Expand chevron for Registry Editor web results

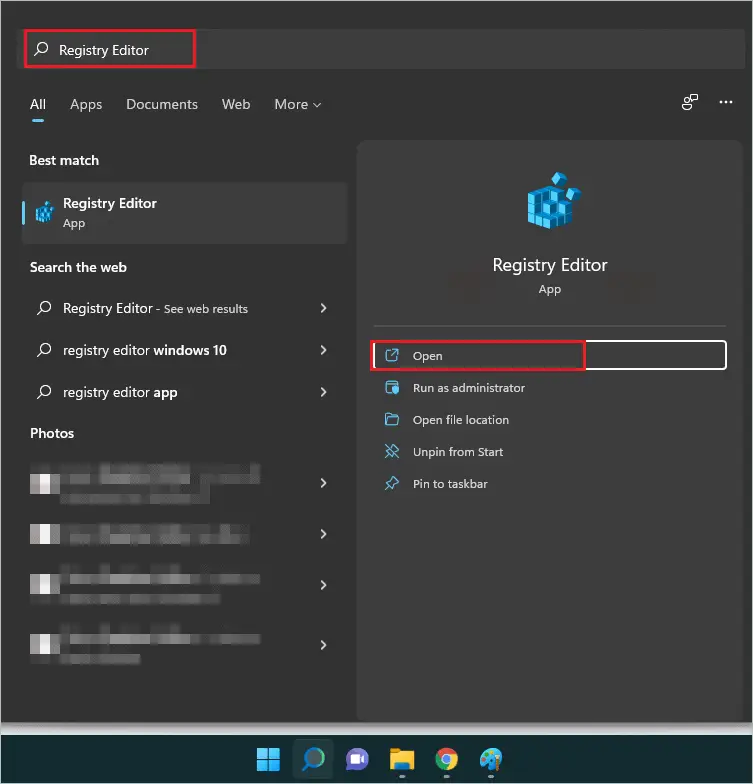[x=324, y=308]
